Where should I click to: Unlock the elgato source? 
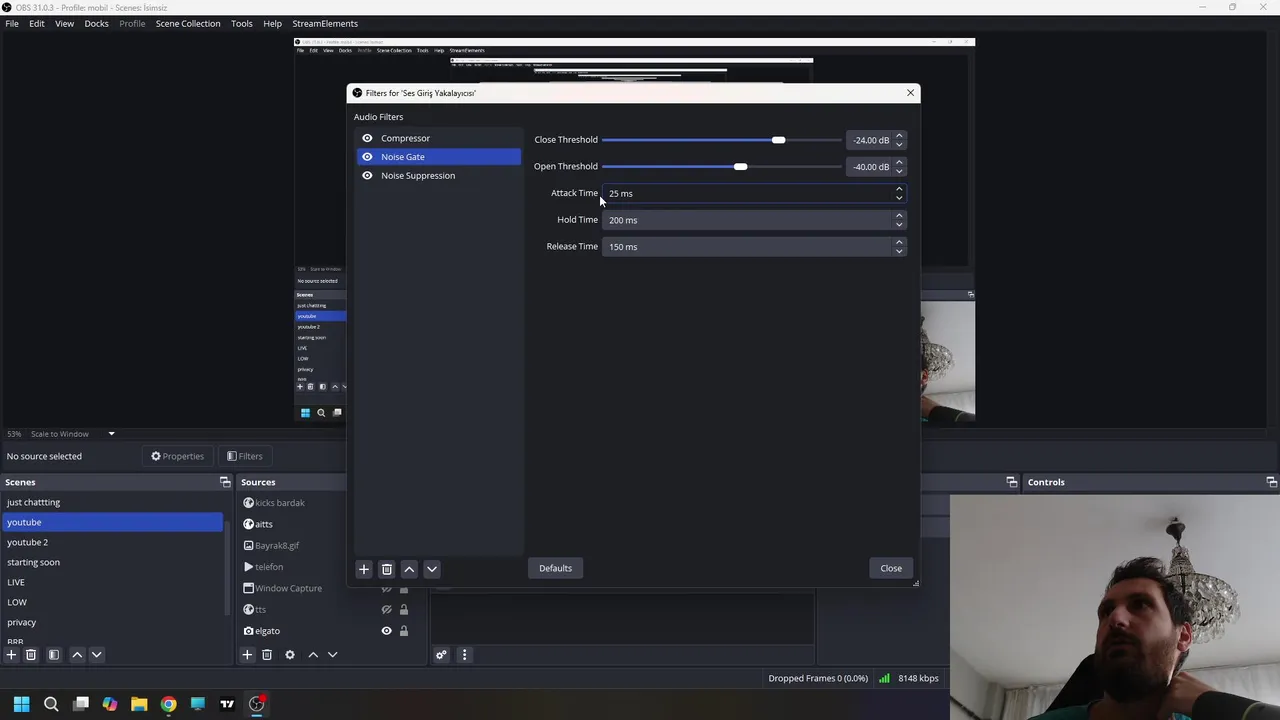coord(404,631)
